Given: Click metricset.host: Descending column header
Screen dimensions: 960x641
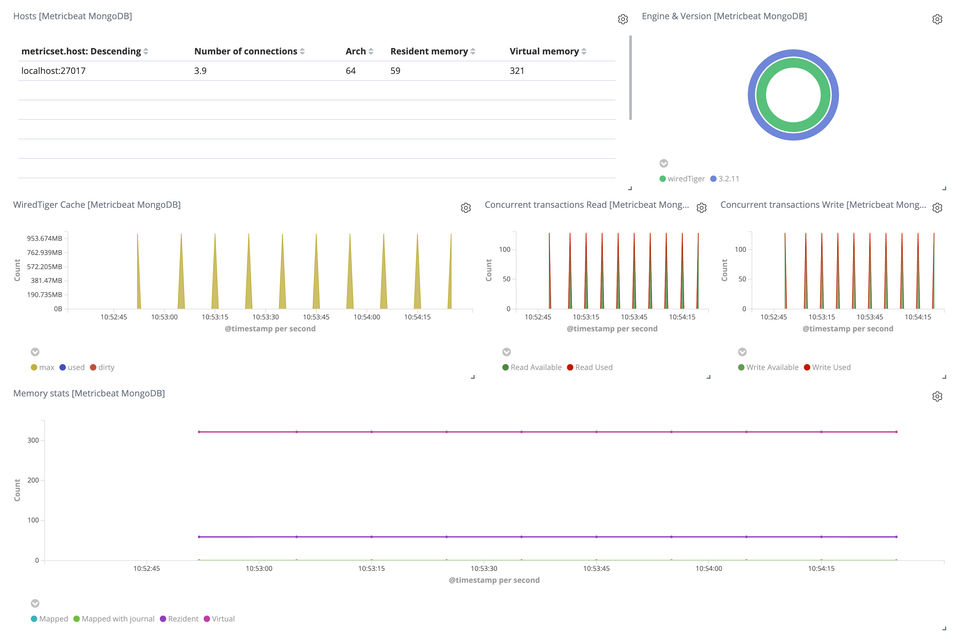Looking at the screenshot, I should (x=81, y=51).
